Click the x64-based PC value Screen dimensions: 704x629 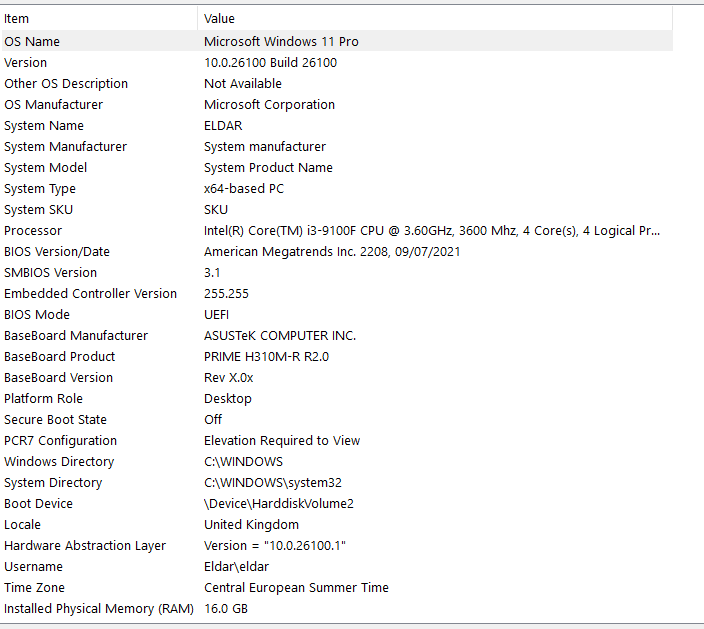coord(244,189)
